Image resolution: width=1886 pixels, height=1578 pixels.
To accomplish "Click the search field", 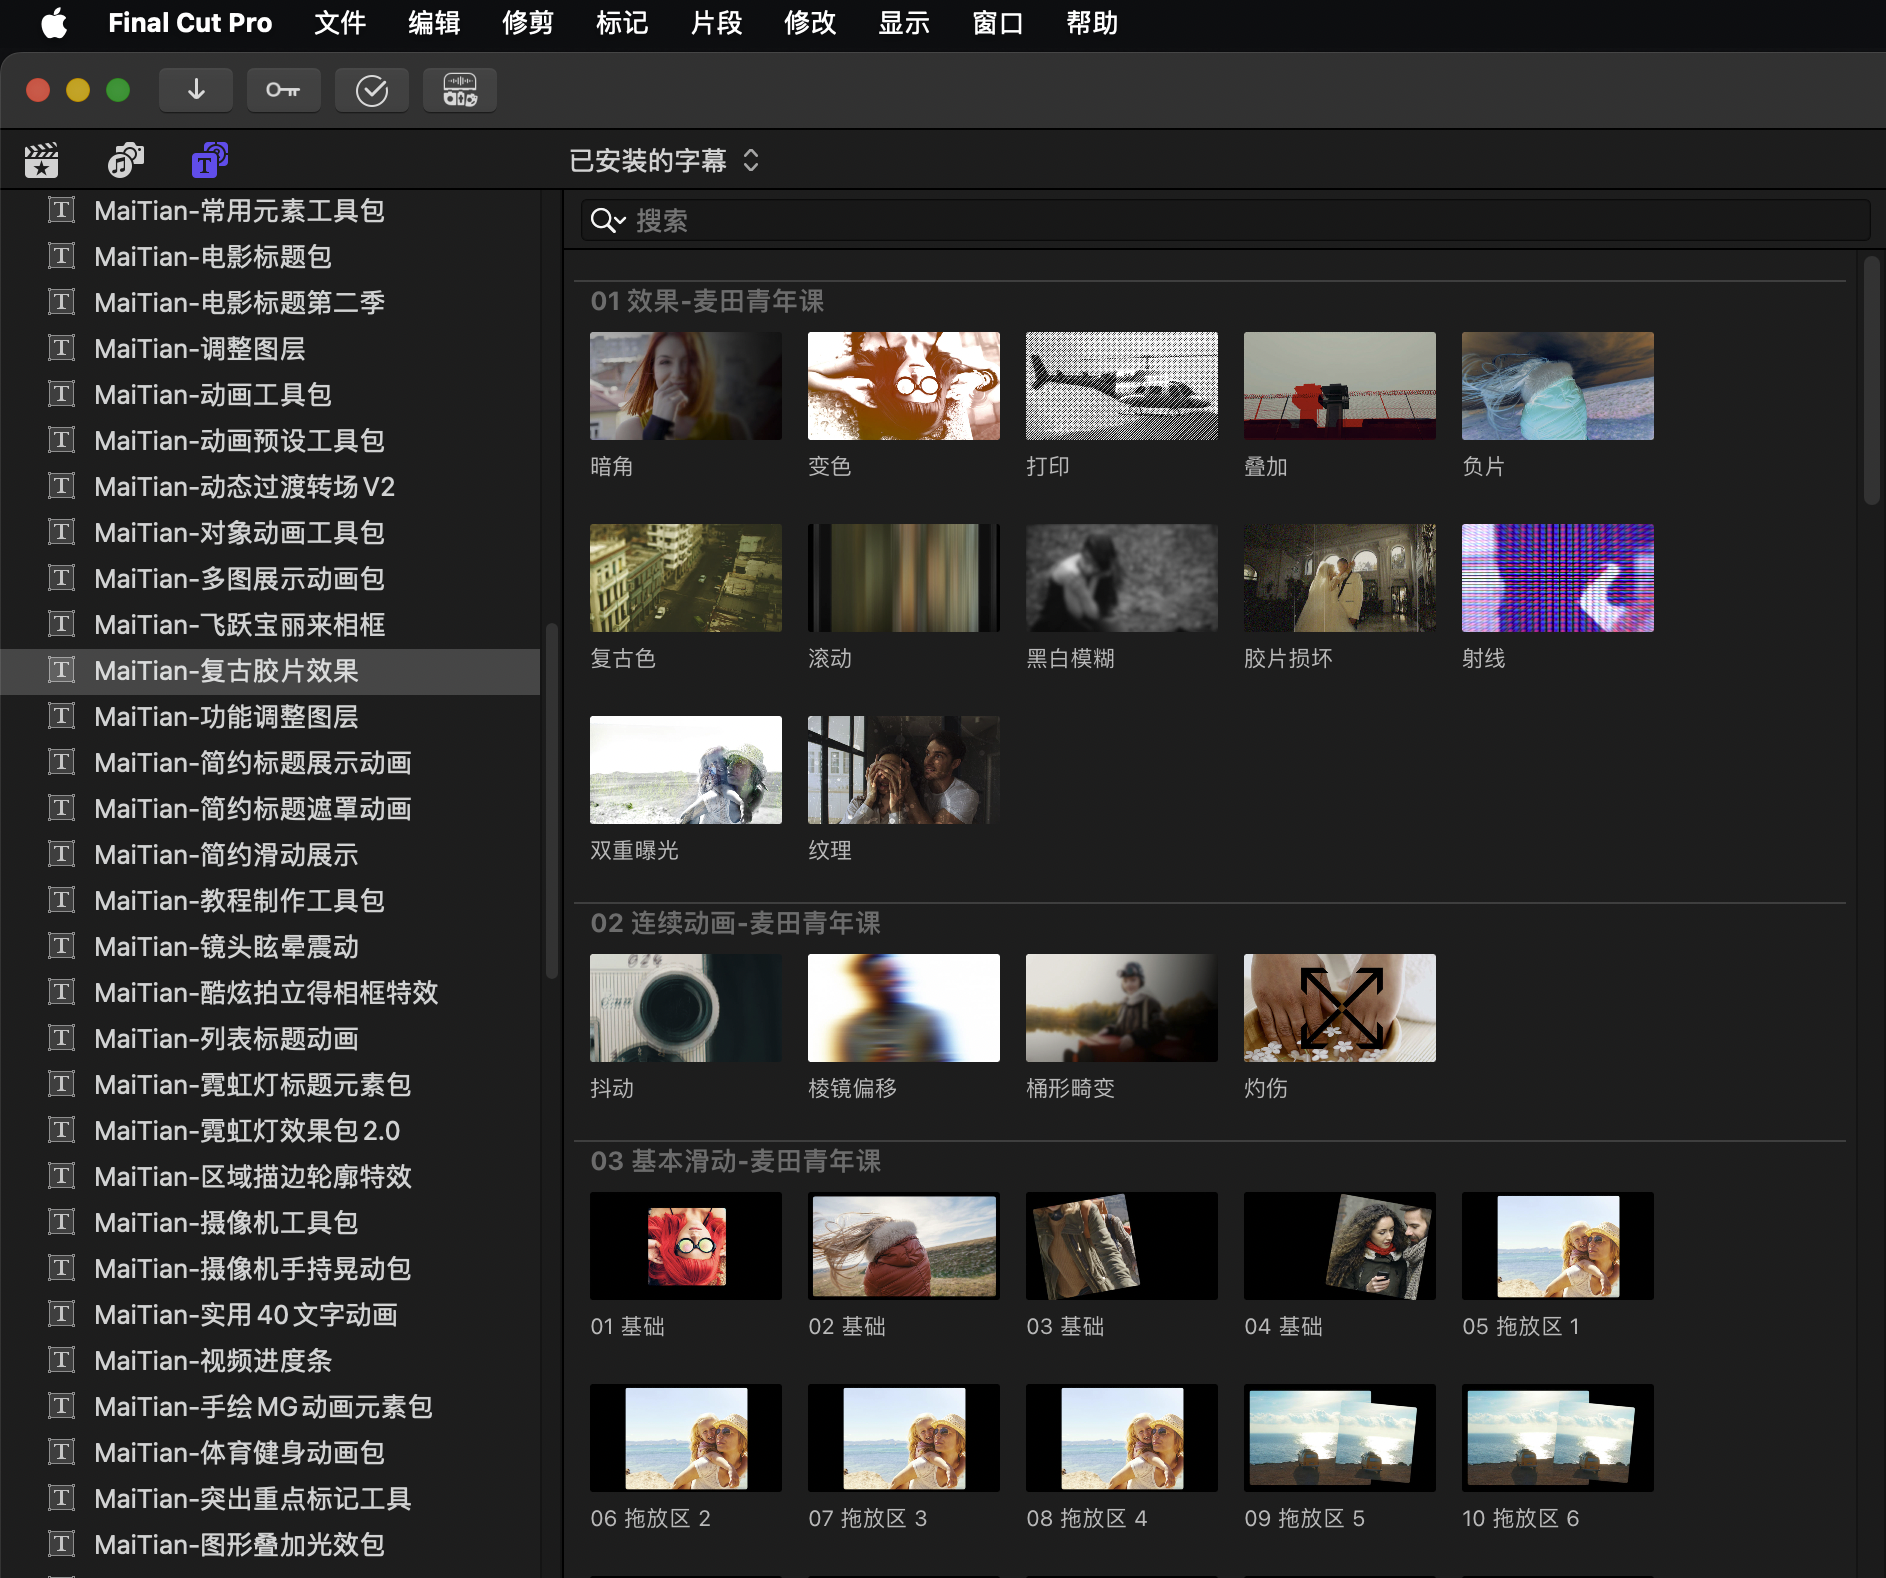I will (1225, 221).
